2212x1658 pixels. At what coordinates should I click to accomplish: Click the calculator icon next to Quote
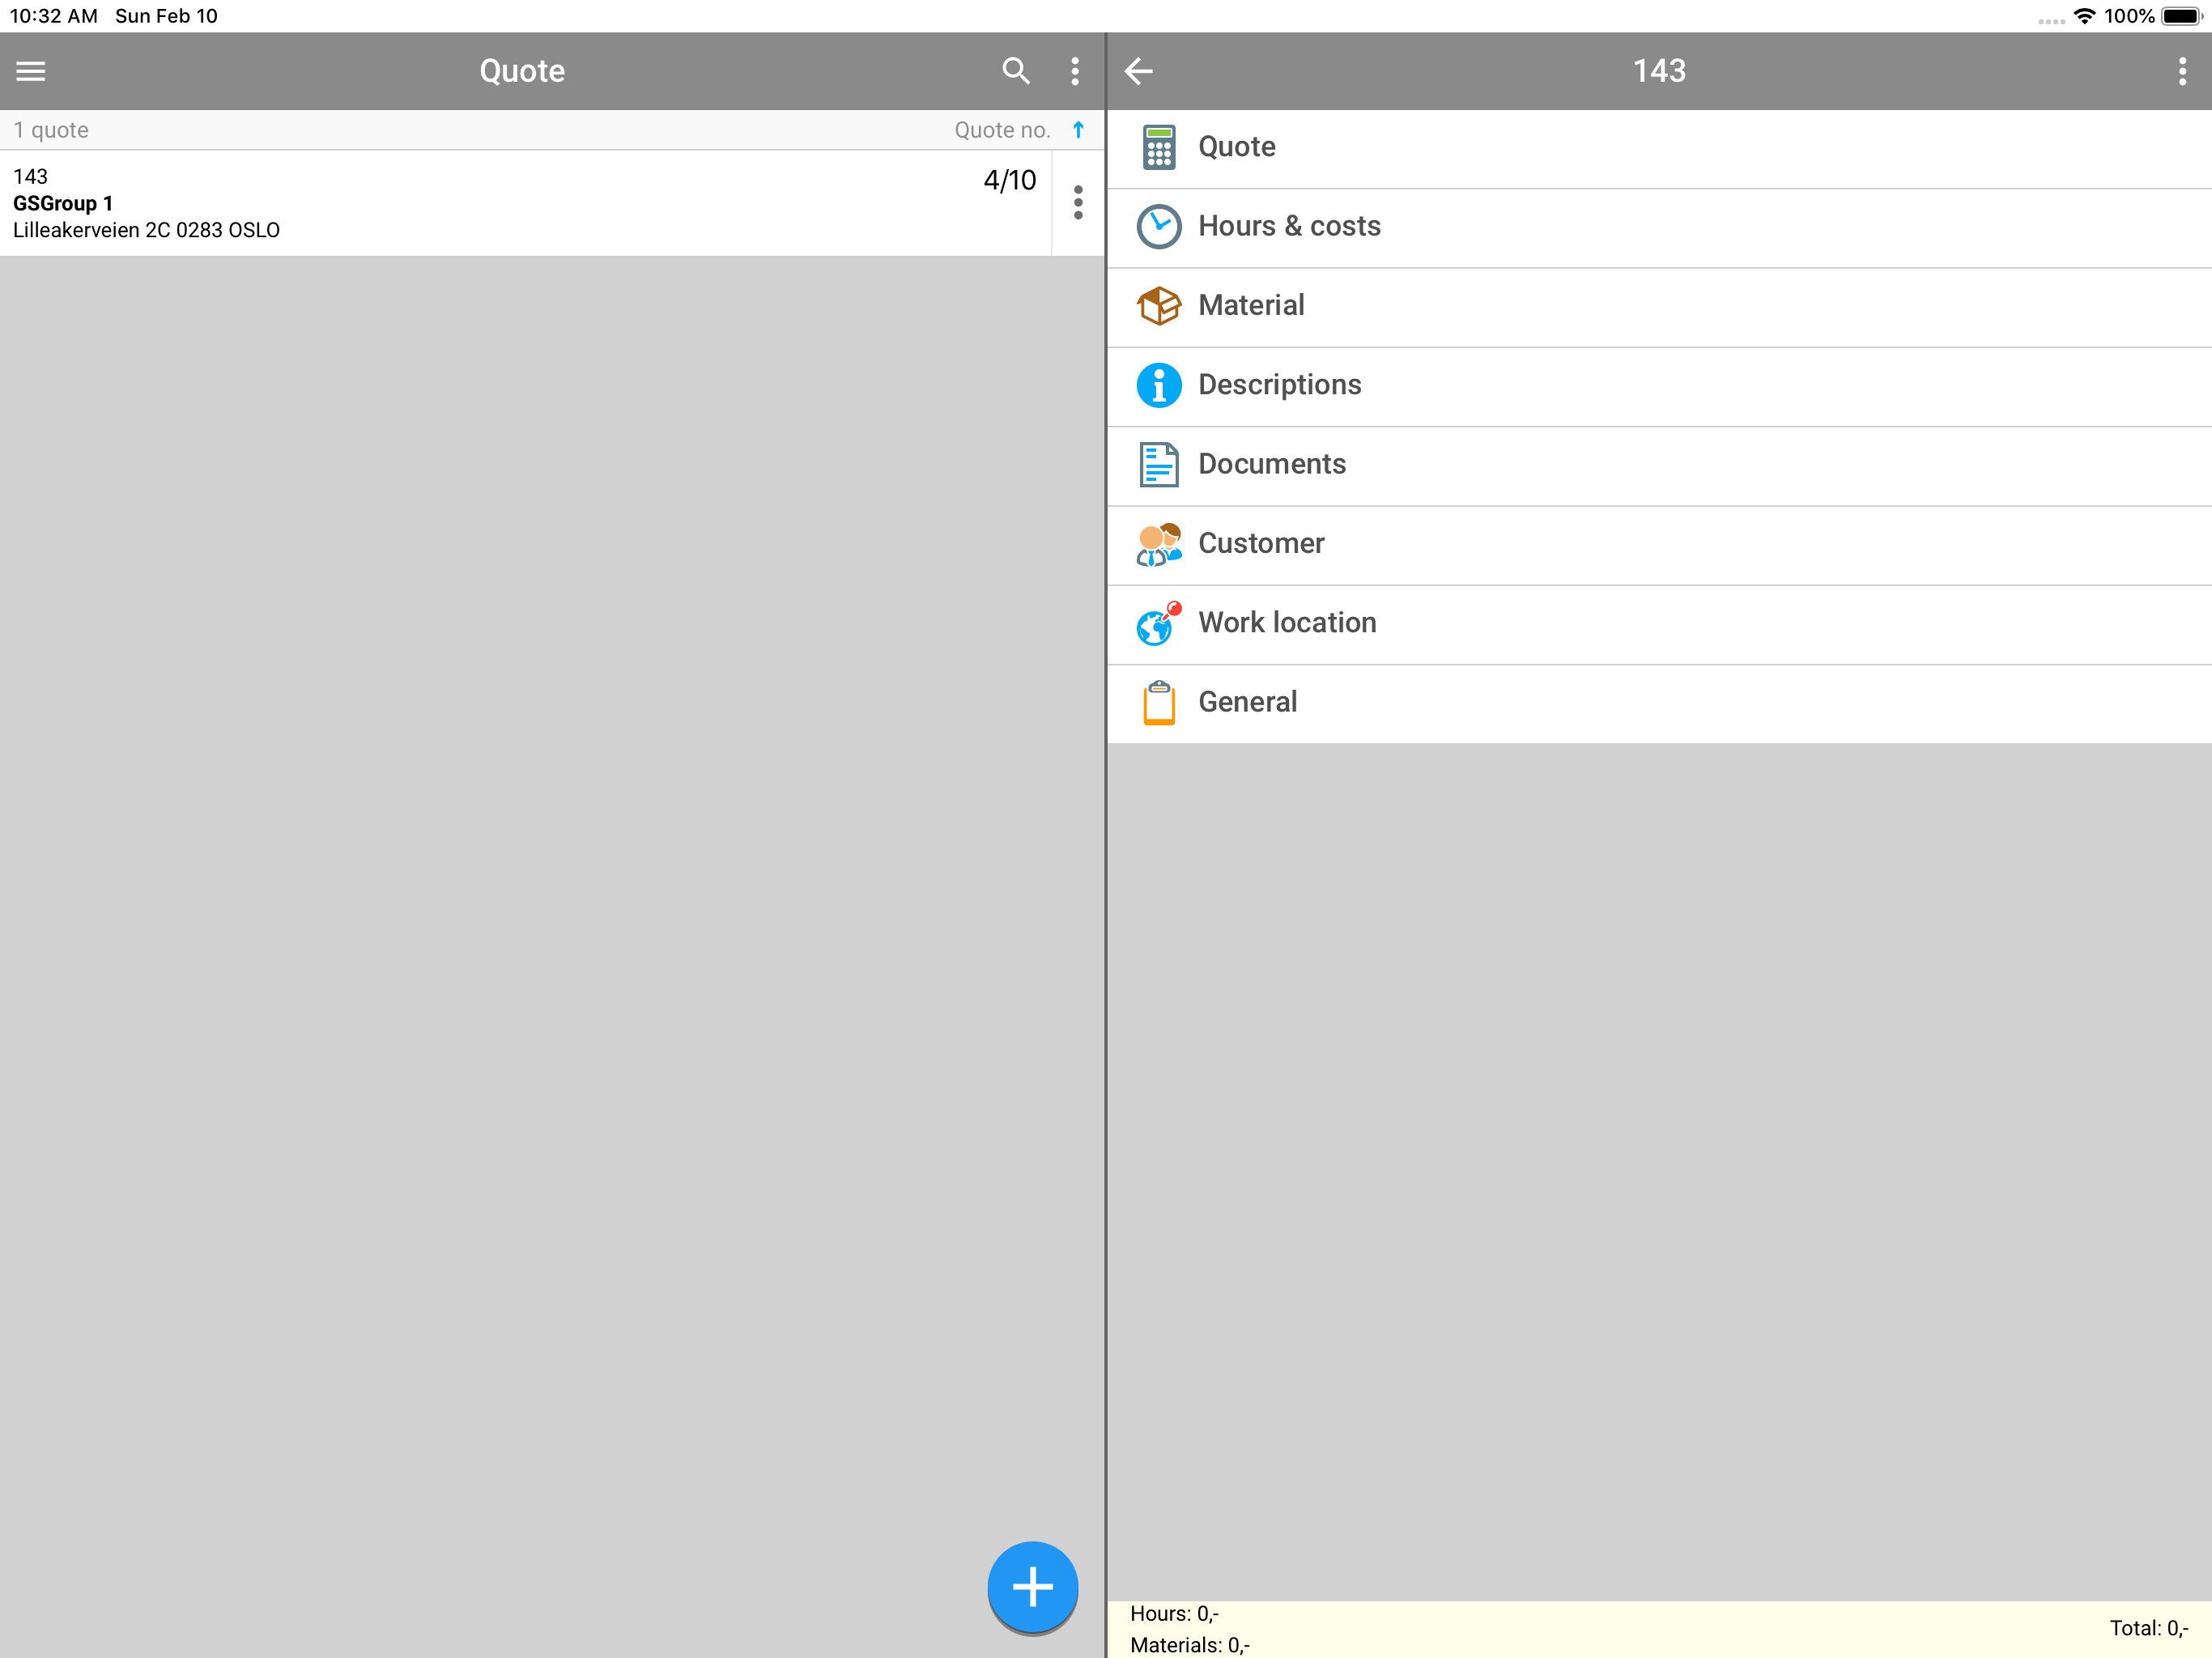[x=1159, y=147]
